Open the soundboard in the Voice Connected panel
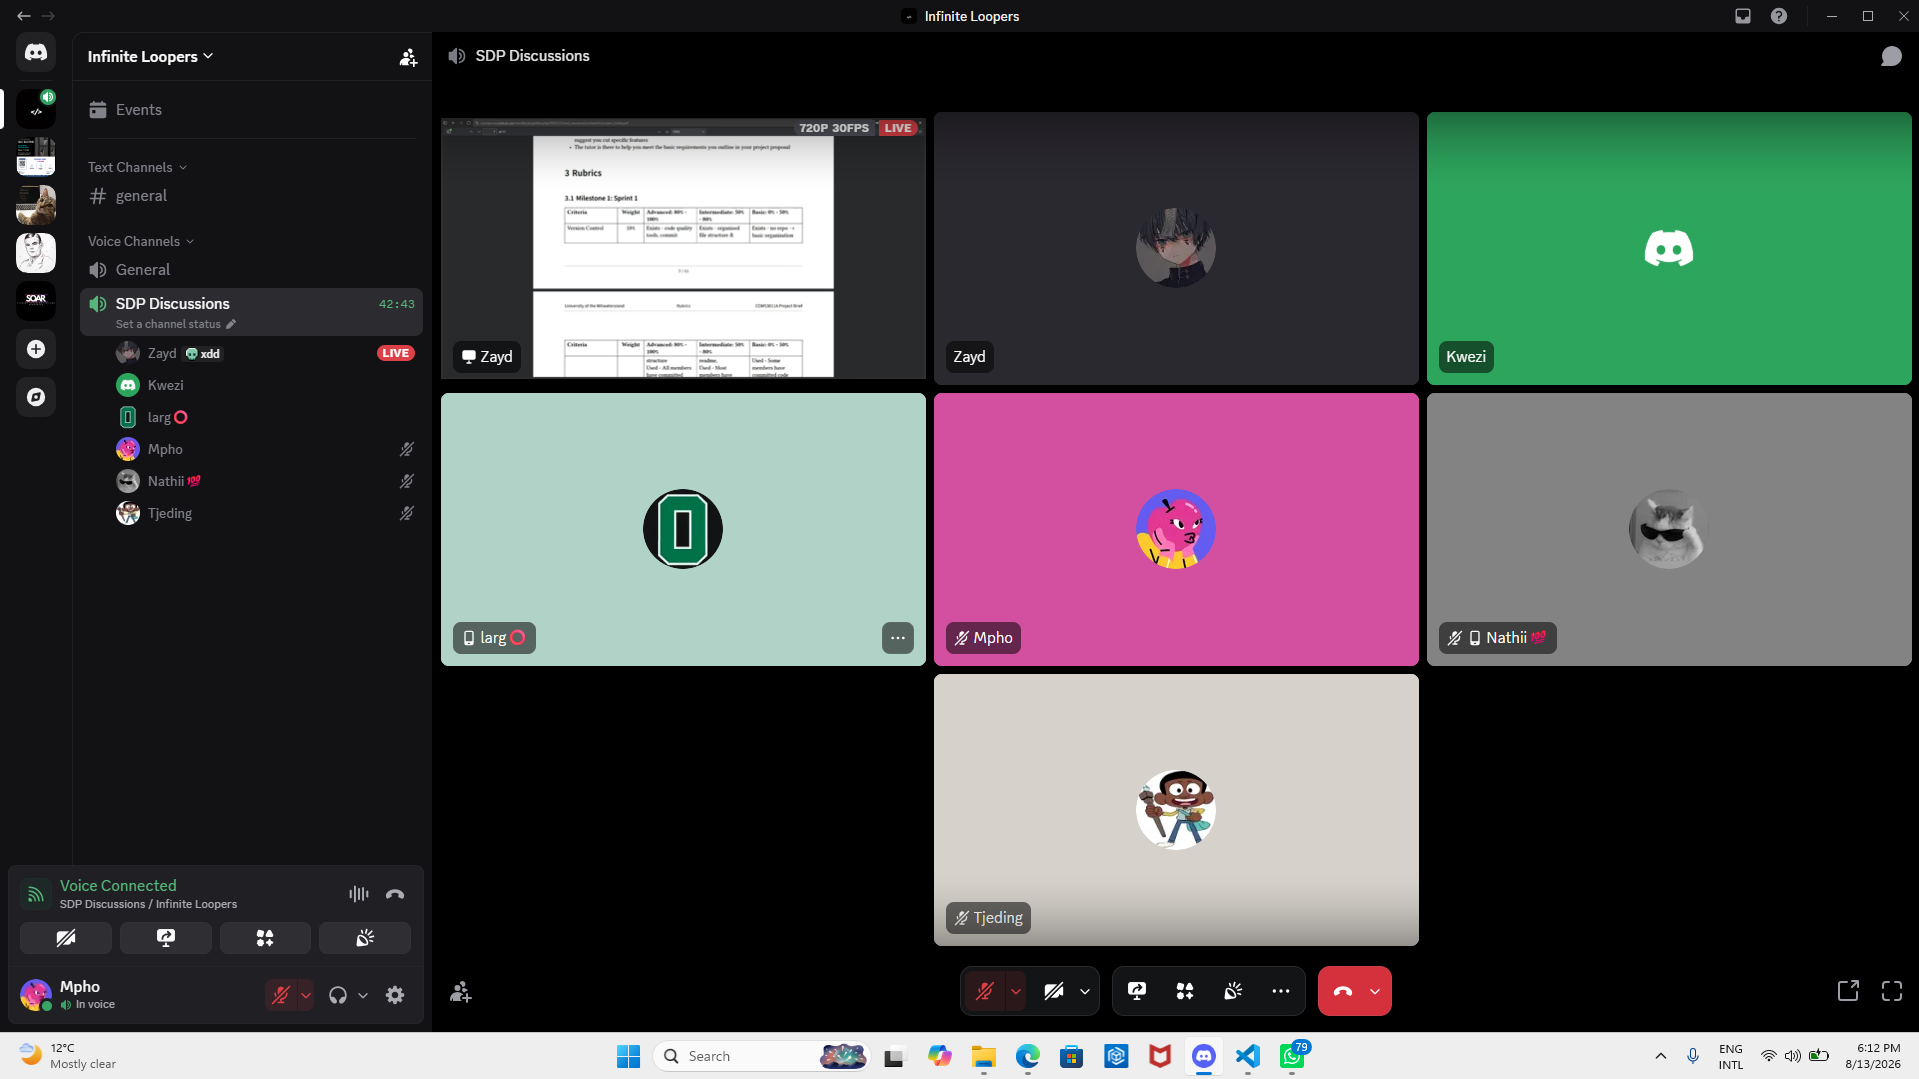Image resolution: width=1919 pixels, height=1079 pixels. [365, 938]
